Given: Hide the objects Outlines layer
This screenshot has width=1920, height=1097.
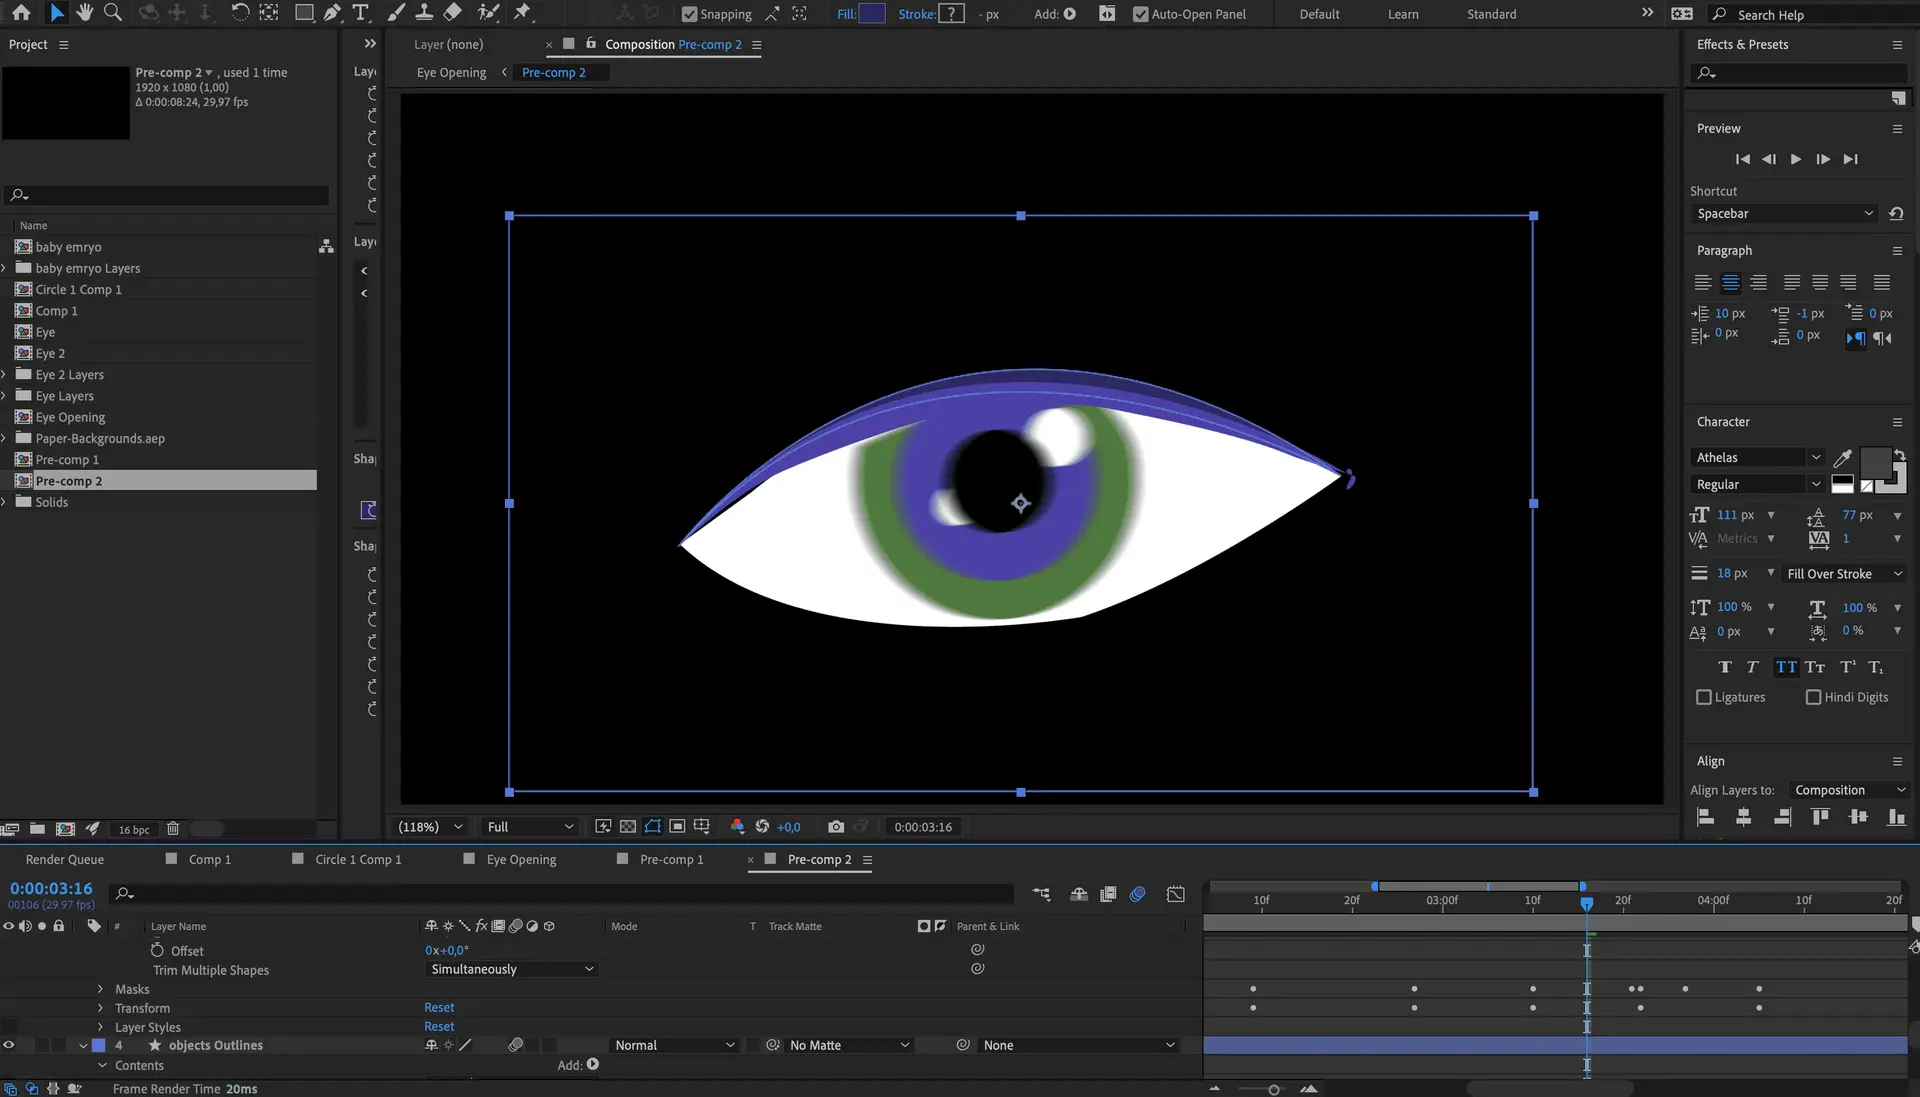Looking at the screenshot, I should click(9, 1045).
